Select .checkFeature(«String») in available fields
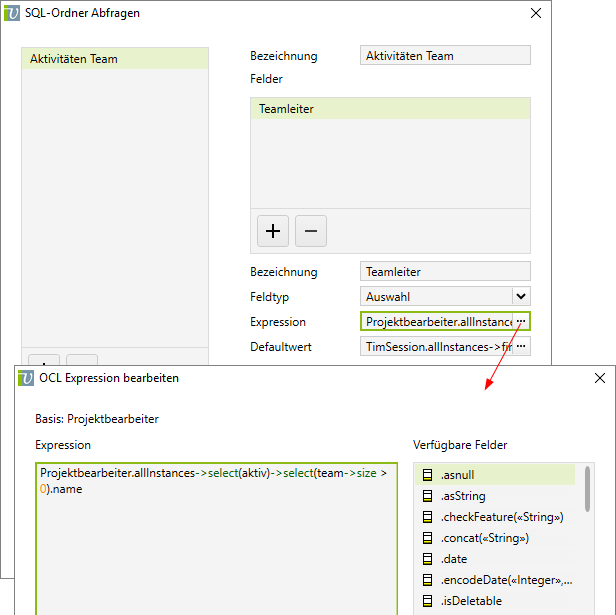 500,517
